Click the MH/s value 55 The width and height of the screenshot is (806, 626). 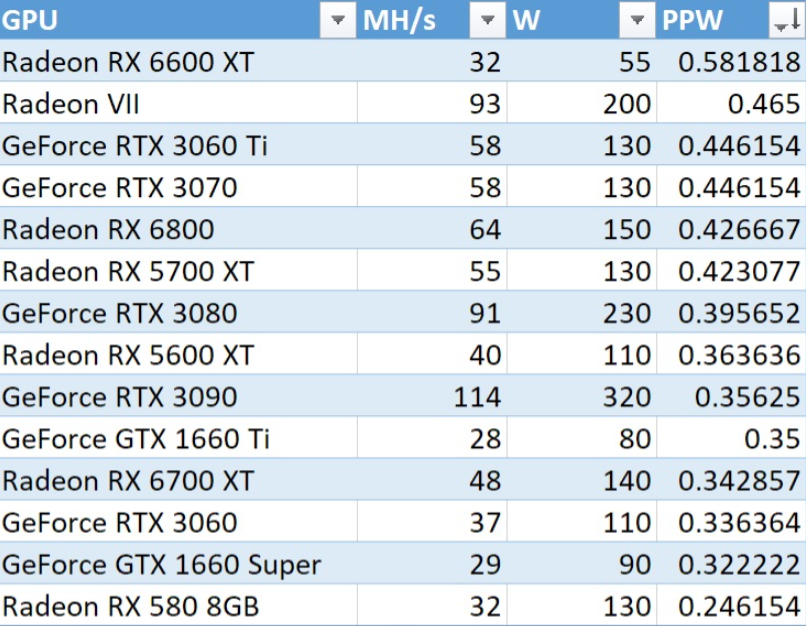click(x=485, y=271)
